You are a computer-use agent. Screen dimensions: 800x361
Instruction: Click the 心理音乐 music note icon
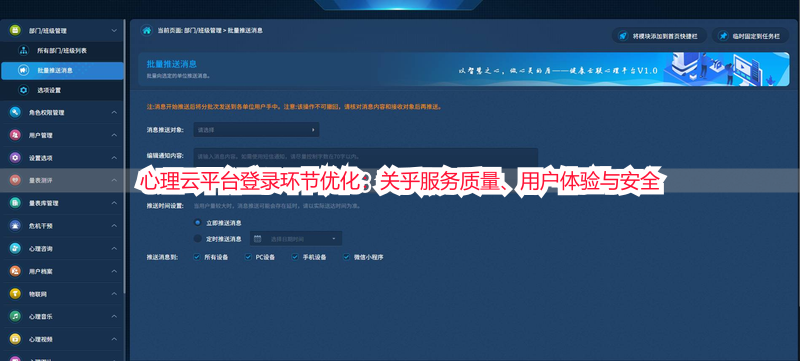[15, 316]
